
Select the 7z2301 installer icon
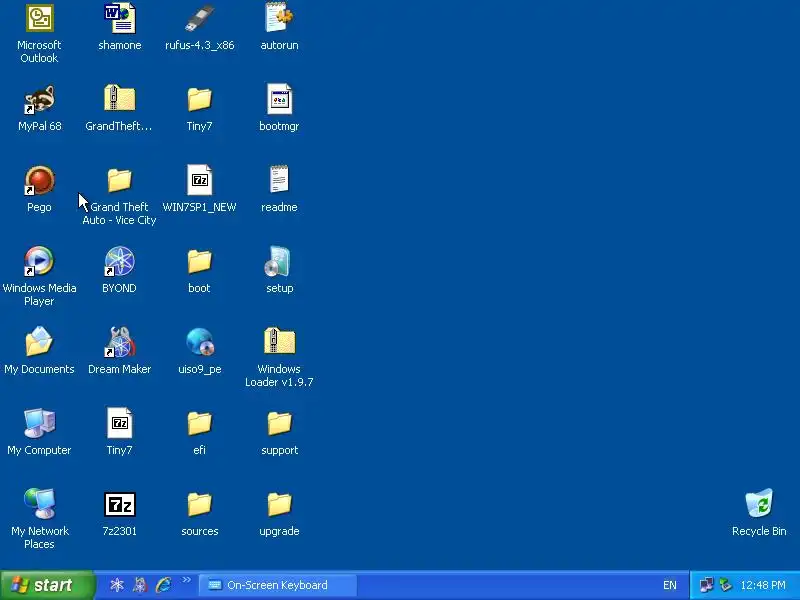119,504
